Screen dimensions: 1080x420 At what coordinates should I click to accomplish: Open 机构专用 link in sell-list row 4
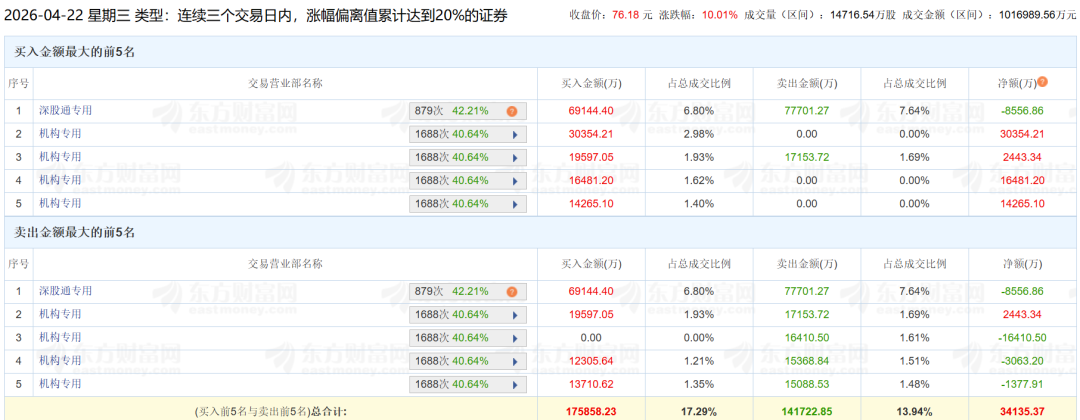(59, 361)
